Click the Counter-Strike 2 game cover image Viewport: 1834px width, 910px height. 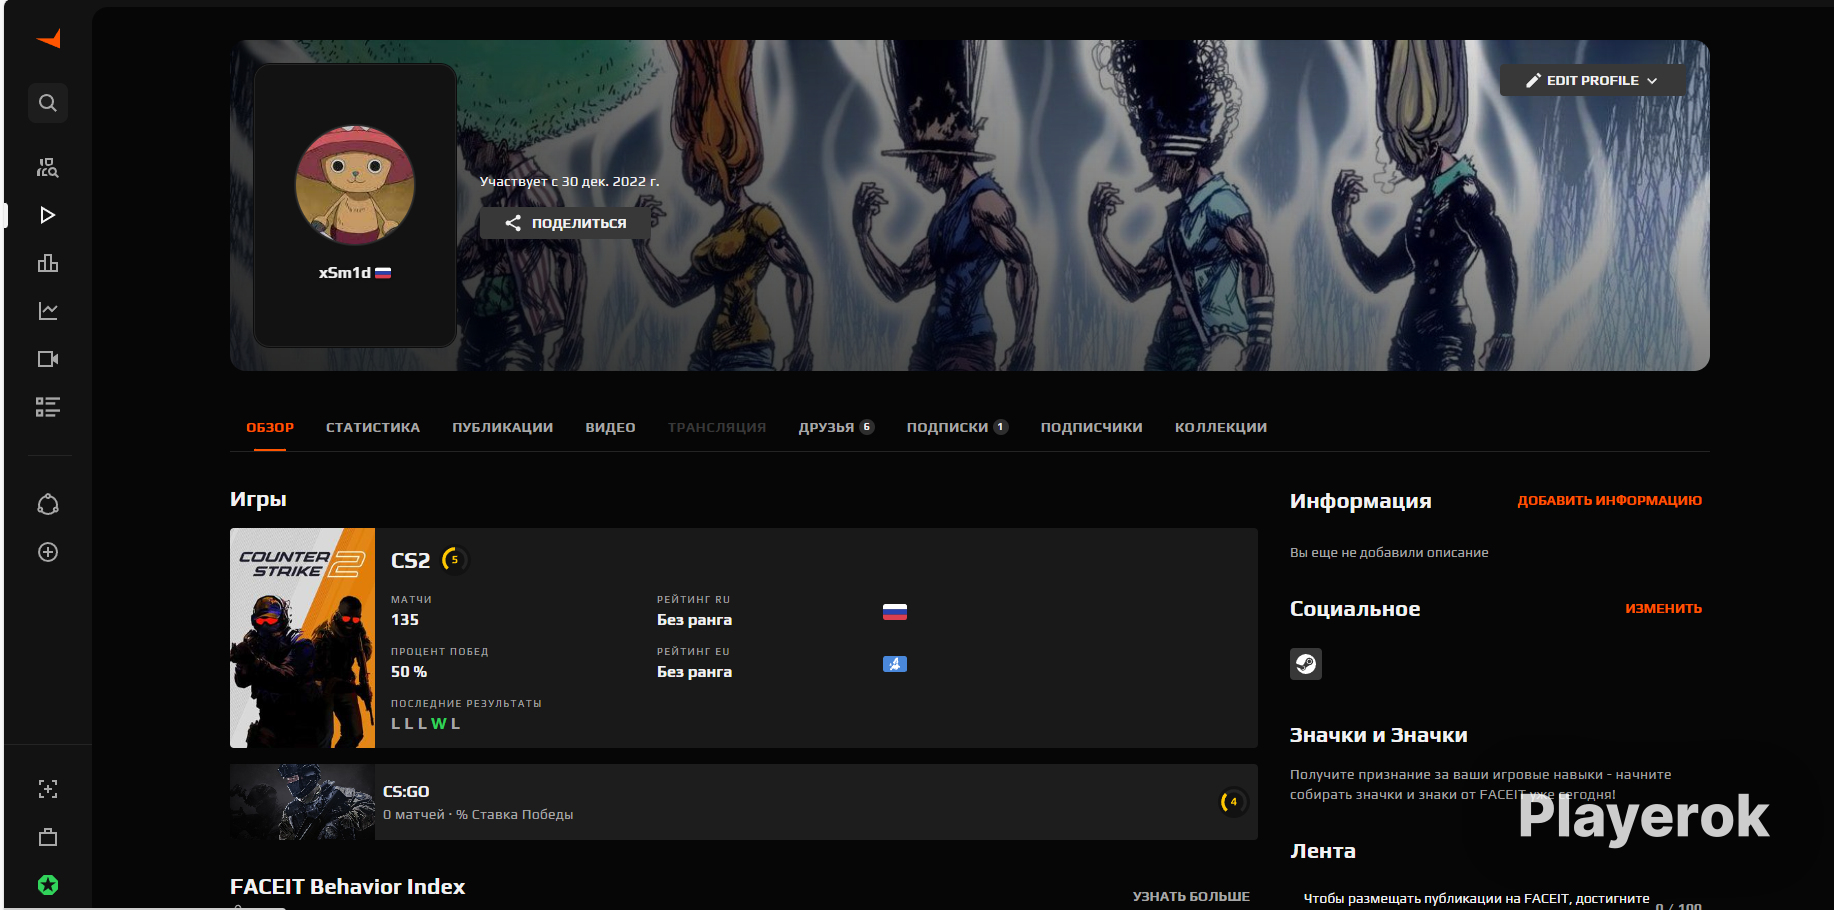(x=302, y=638)
